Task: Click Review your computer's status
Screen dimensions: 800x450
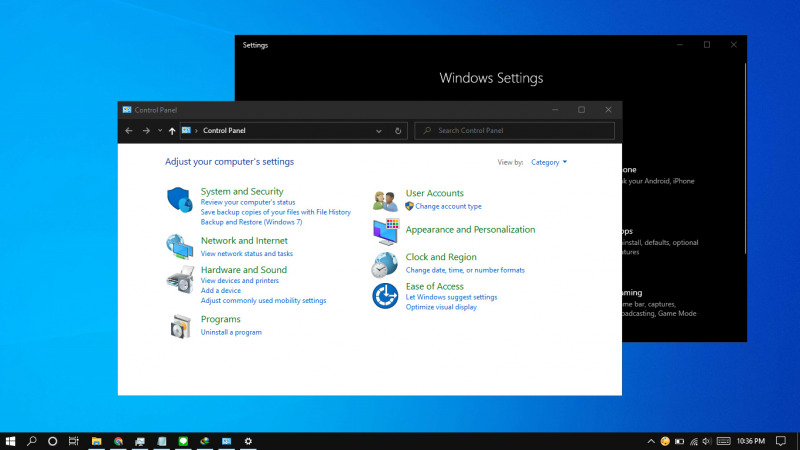Action: pos(248,203)
